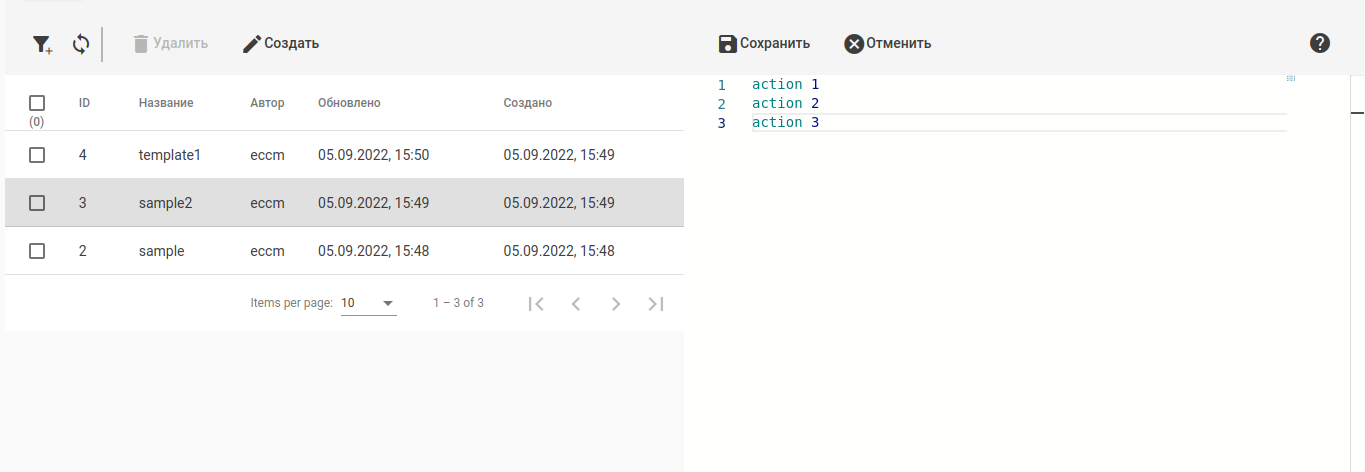Screen dimensions: 1365x472
Task: Click the Создать create button
Action: click(x=281, y=44)
